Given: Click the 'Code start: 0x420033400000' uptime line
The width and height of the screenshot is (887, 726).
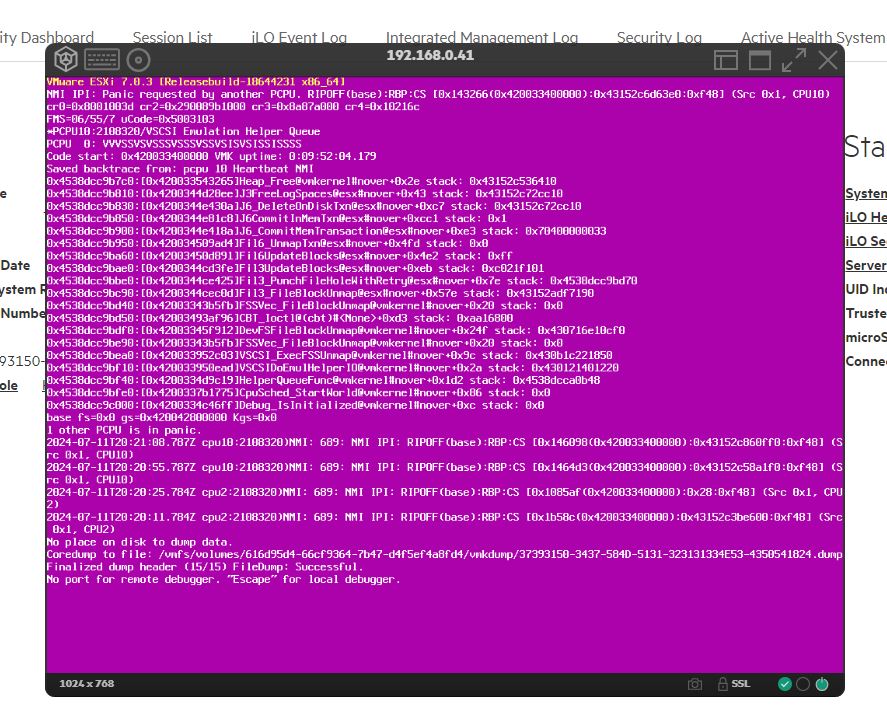Looking at the screenshot, I should [x=211, y=156].
